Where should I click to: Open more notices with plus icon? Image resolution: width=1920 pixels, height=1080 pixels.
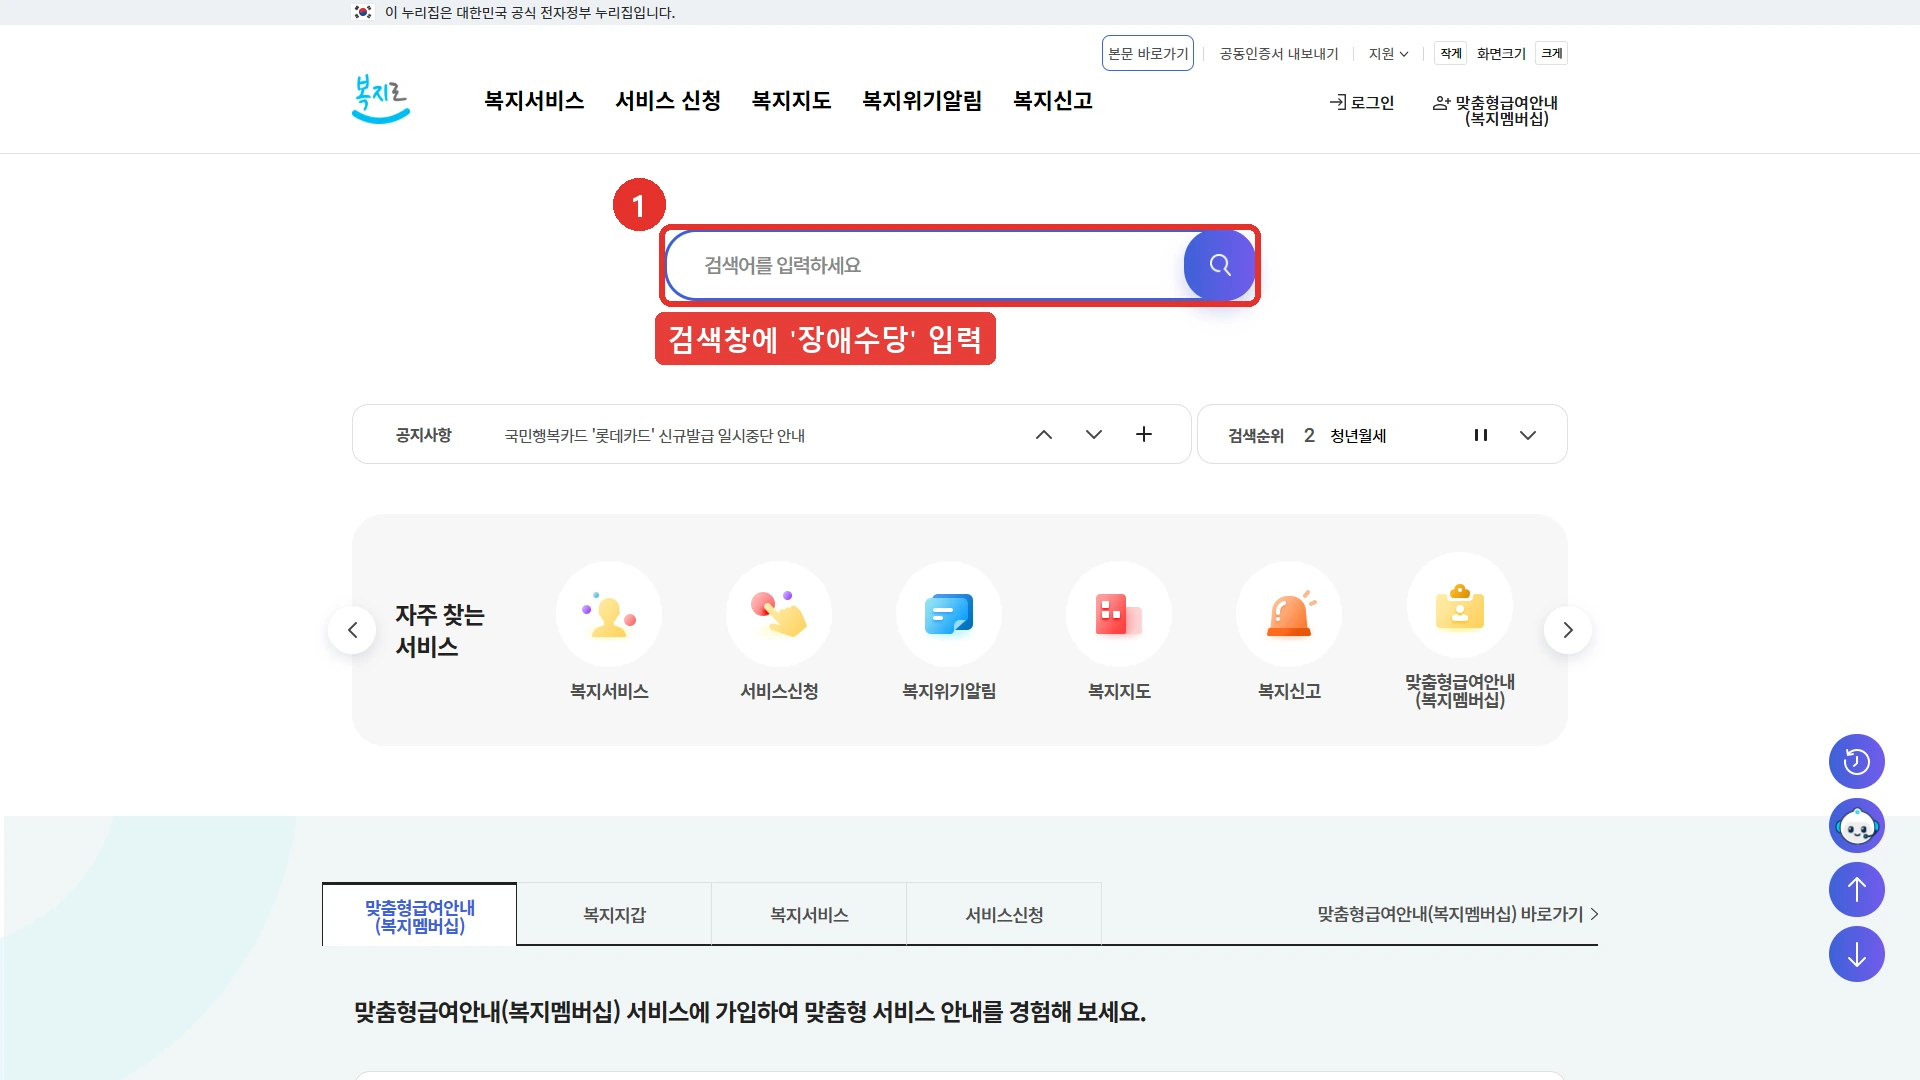1144,434
